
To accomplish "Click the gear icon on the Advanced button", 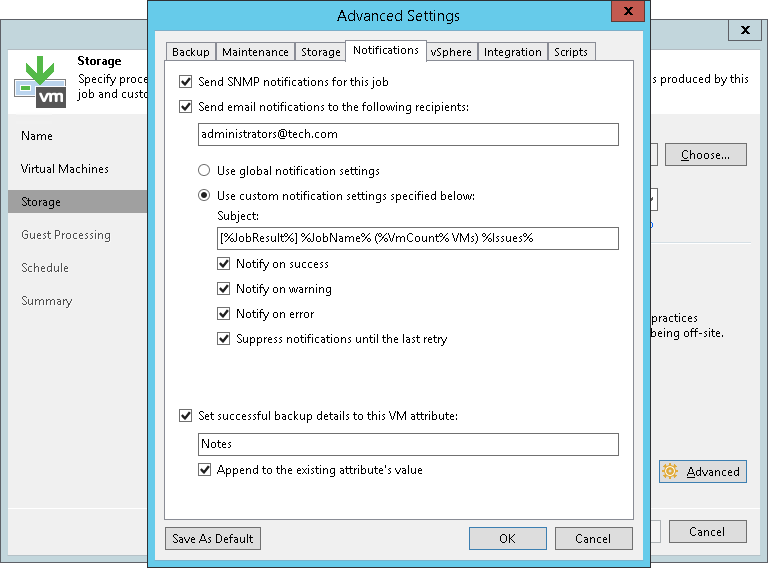I will (x=671, y=472).
